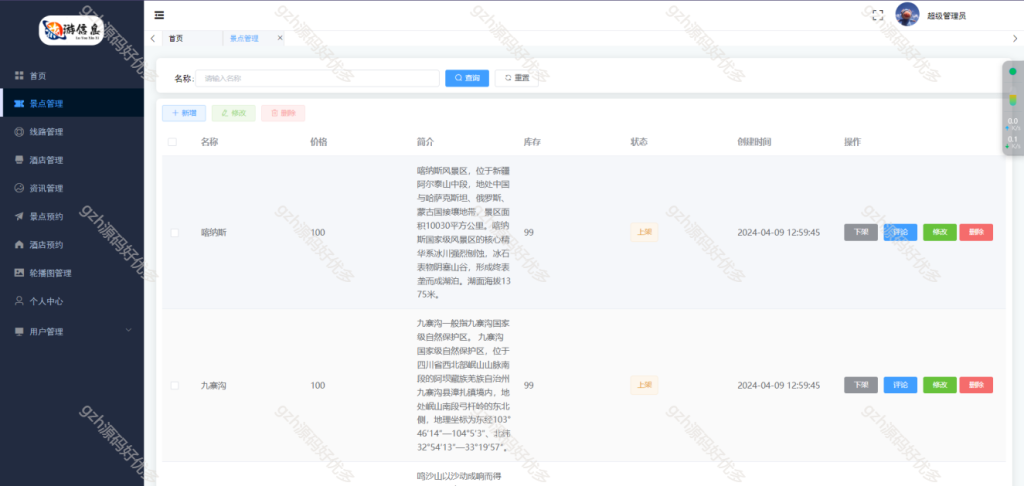
Task: Click the 创建时间 column header
Action: (754, 142)
